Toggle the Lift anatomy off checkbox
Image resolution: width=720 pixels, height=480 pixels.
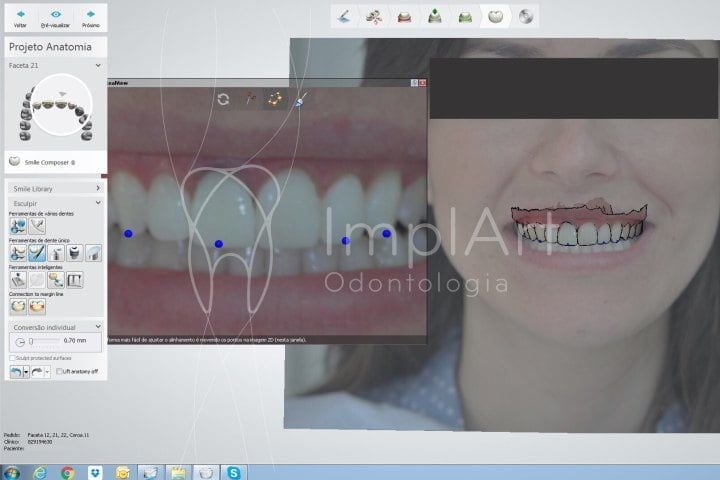(57, 371)
